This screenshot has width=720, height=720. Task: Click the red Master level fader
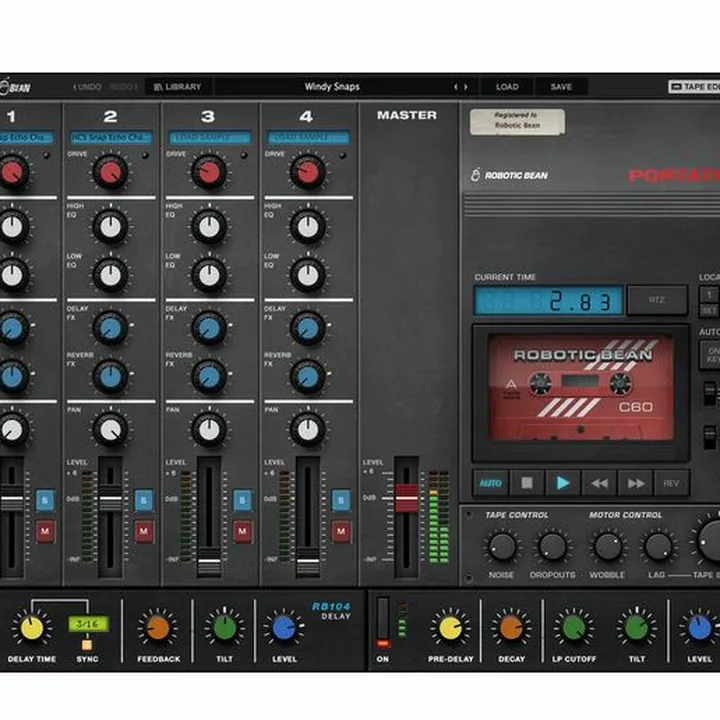pyautogui.click(x=406, y=498)
